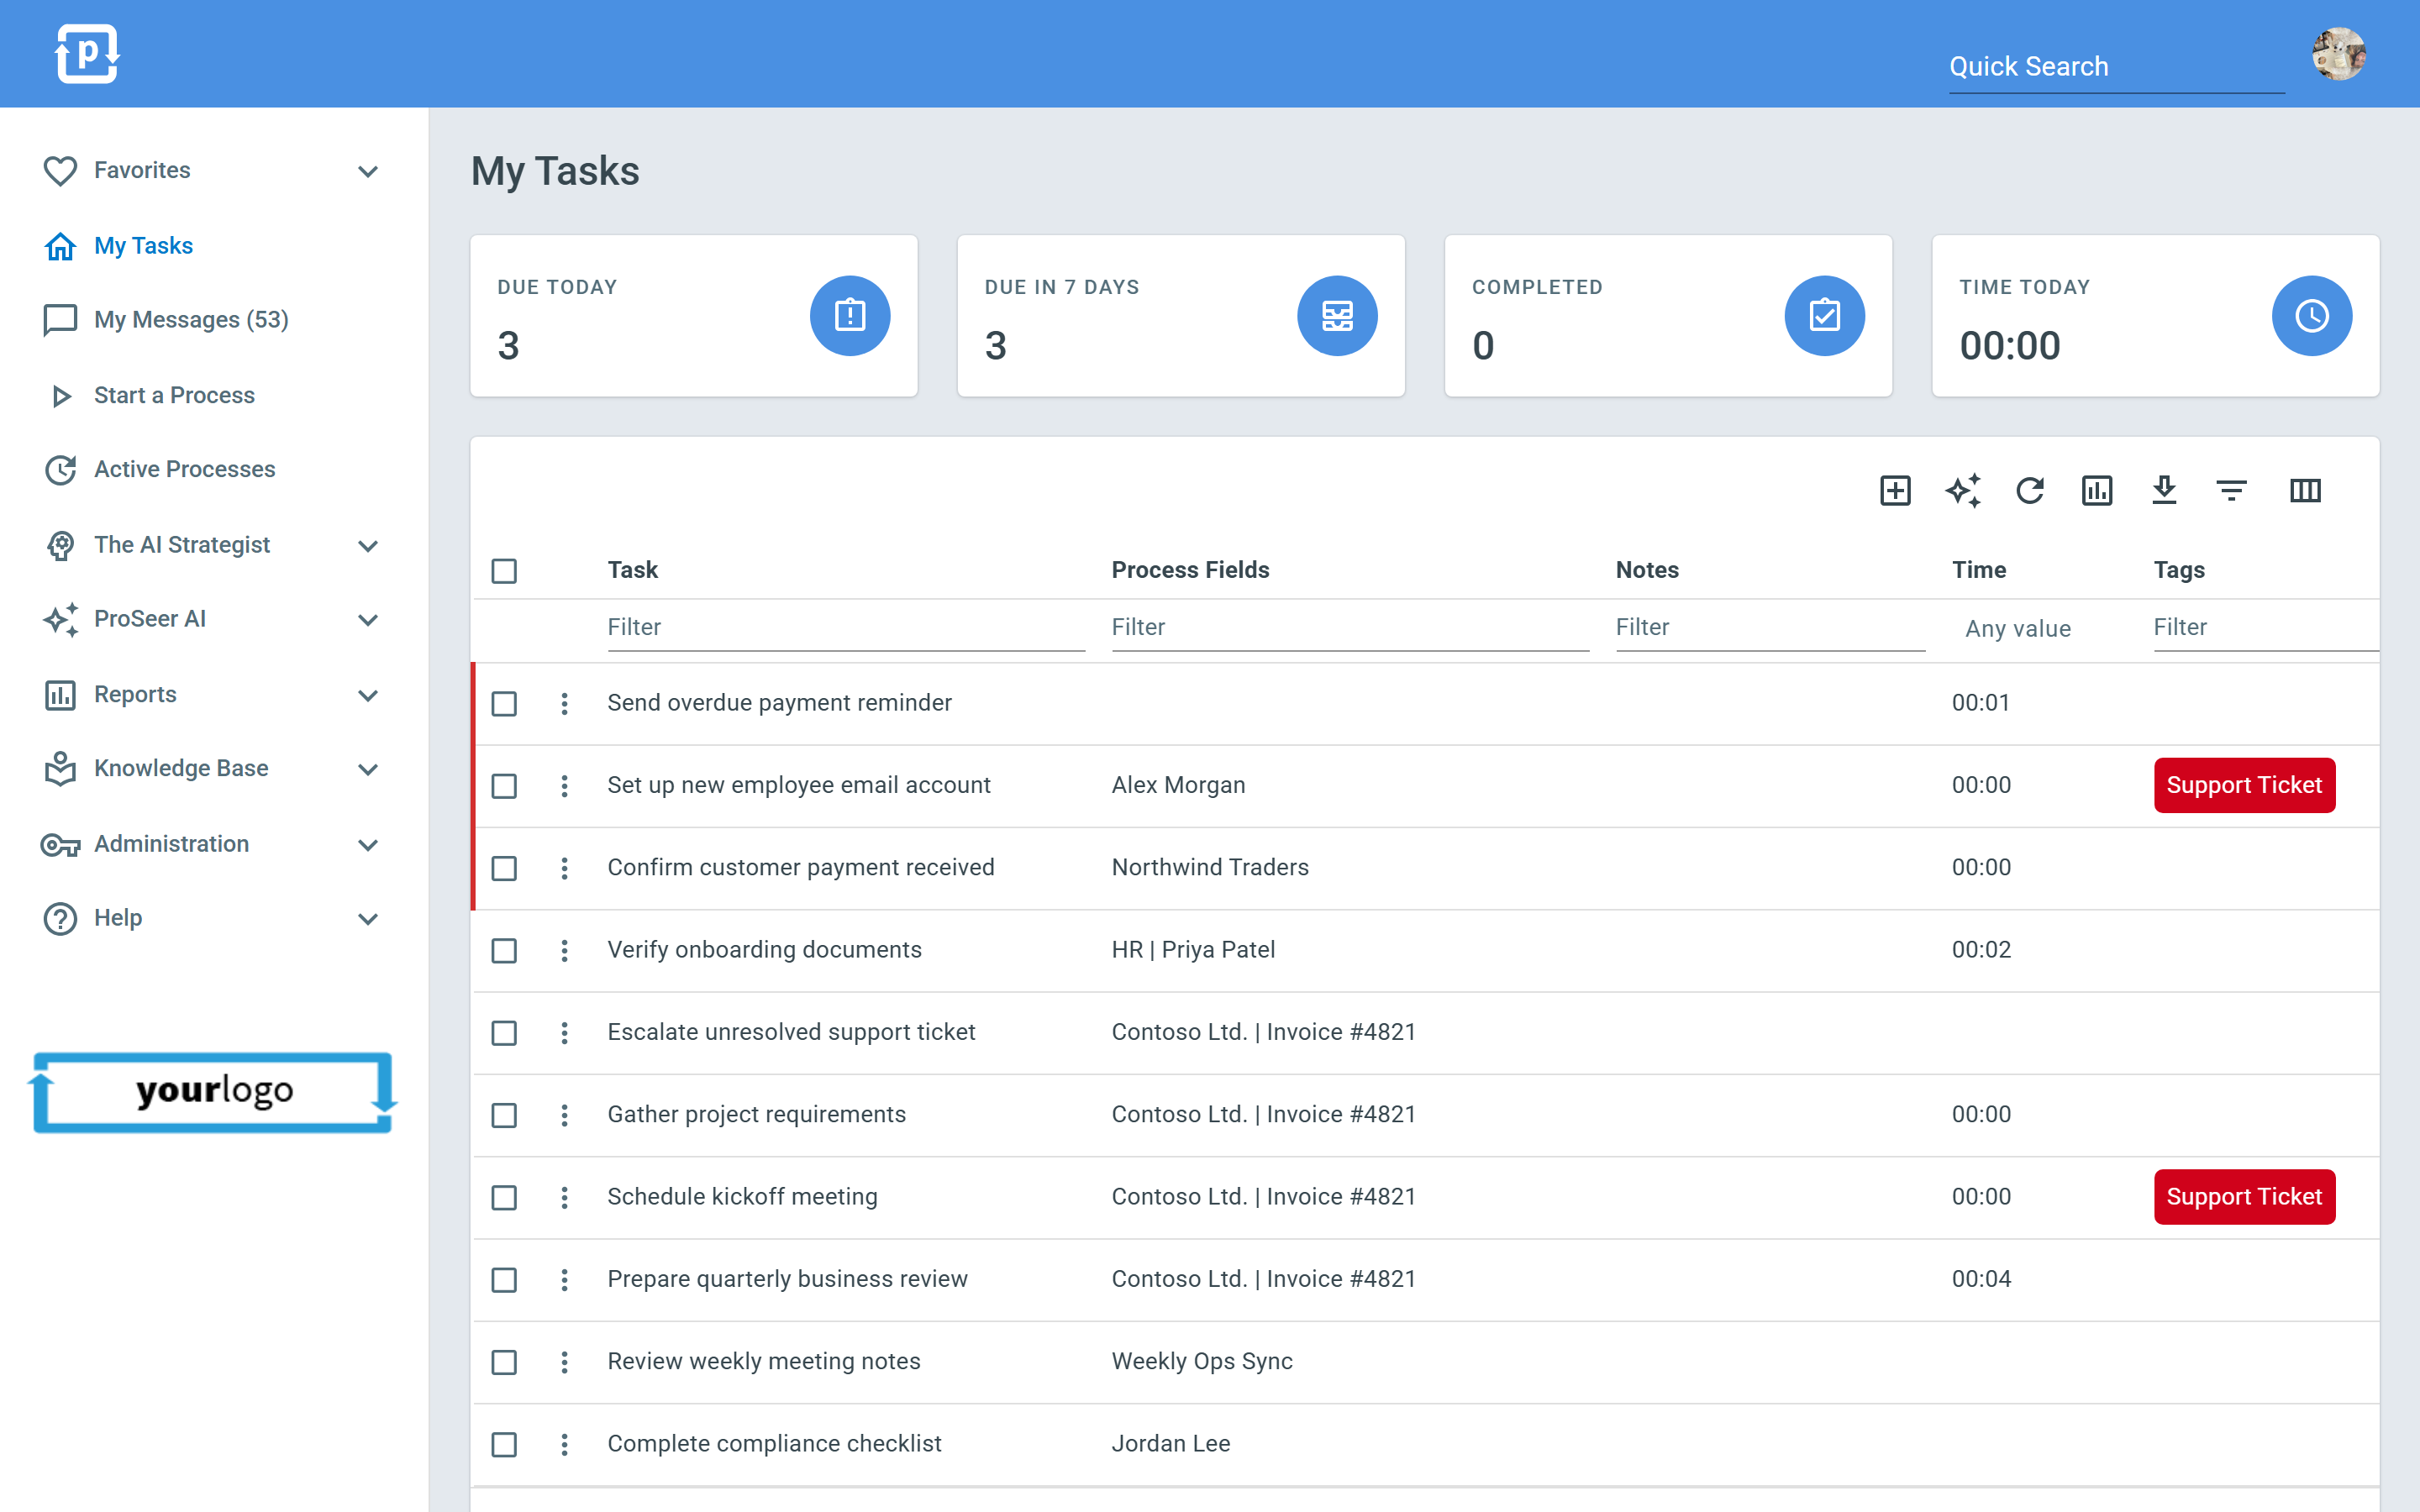This screenshot has height=1512, width=2420.
Task: Check the Escalate unresolved support ticket task
Action: [504, 1033]
